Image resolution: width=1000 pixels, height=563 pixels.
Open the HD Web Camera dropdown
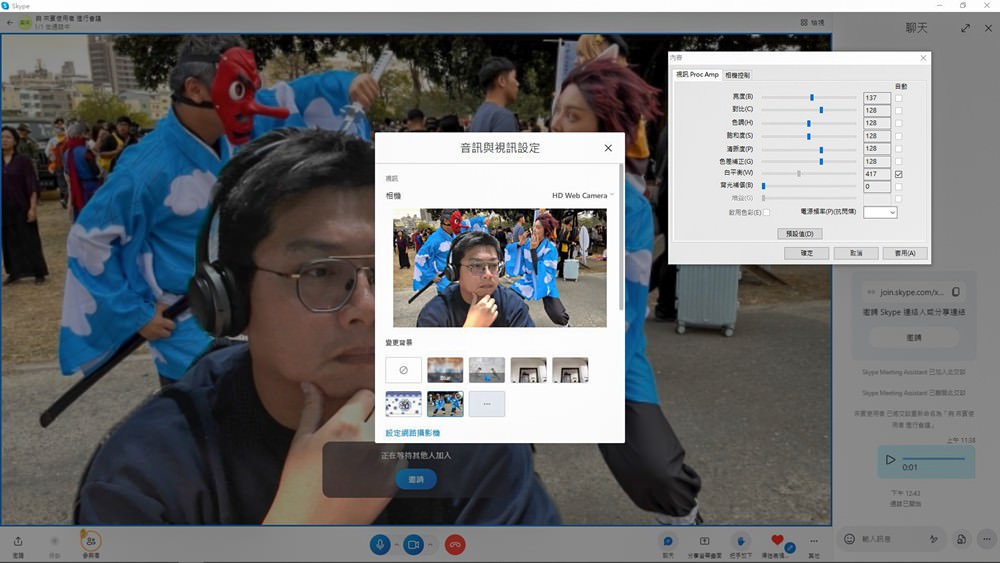coord(583,196)
